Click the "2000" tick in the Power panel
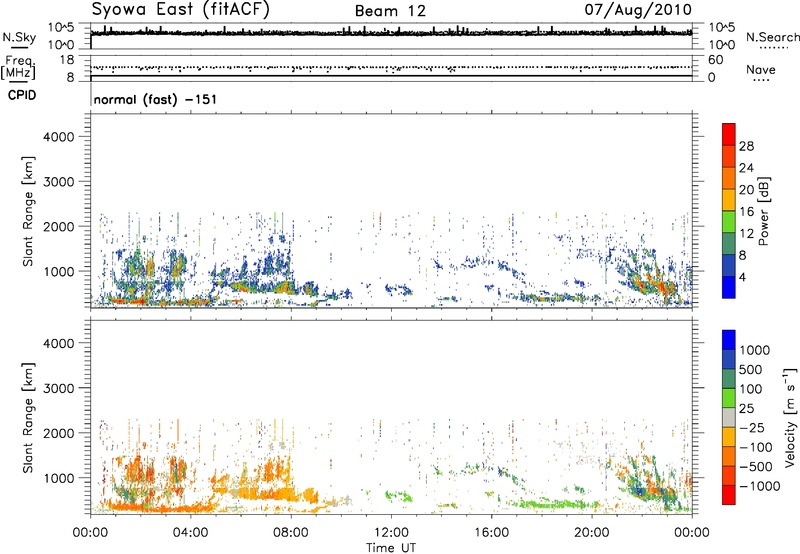This screenshot has height=554, width=800. point(58,226)
